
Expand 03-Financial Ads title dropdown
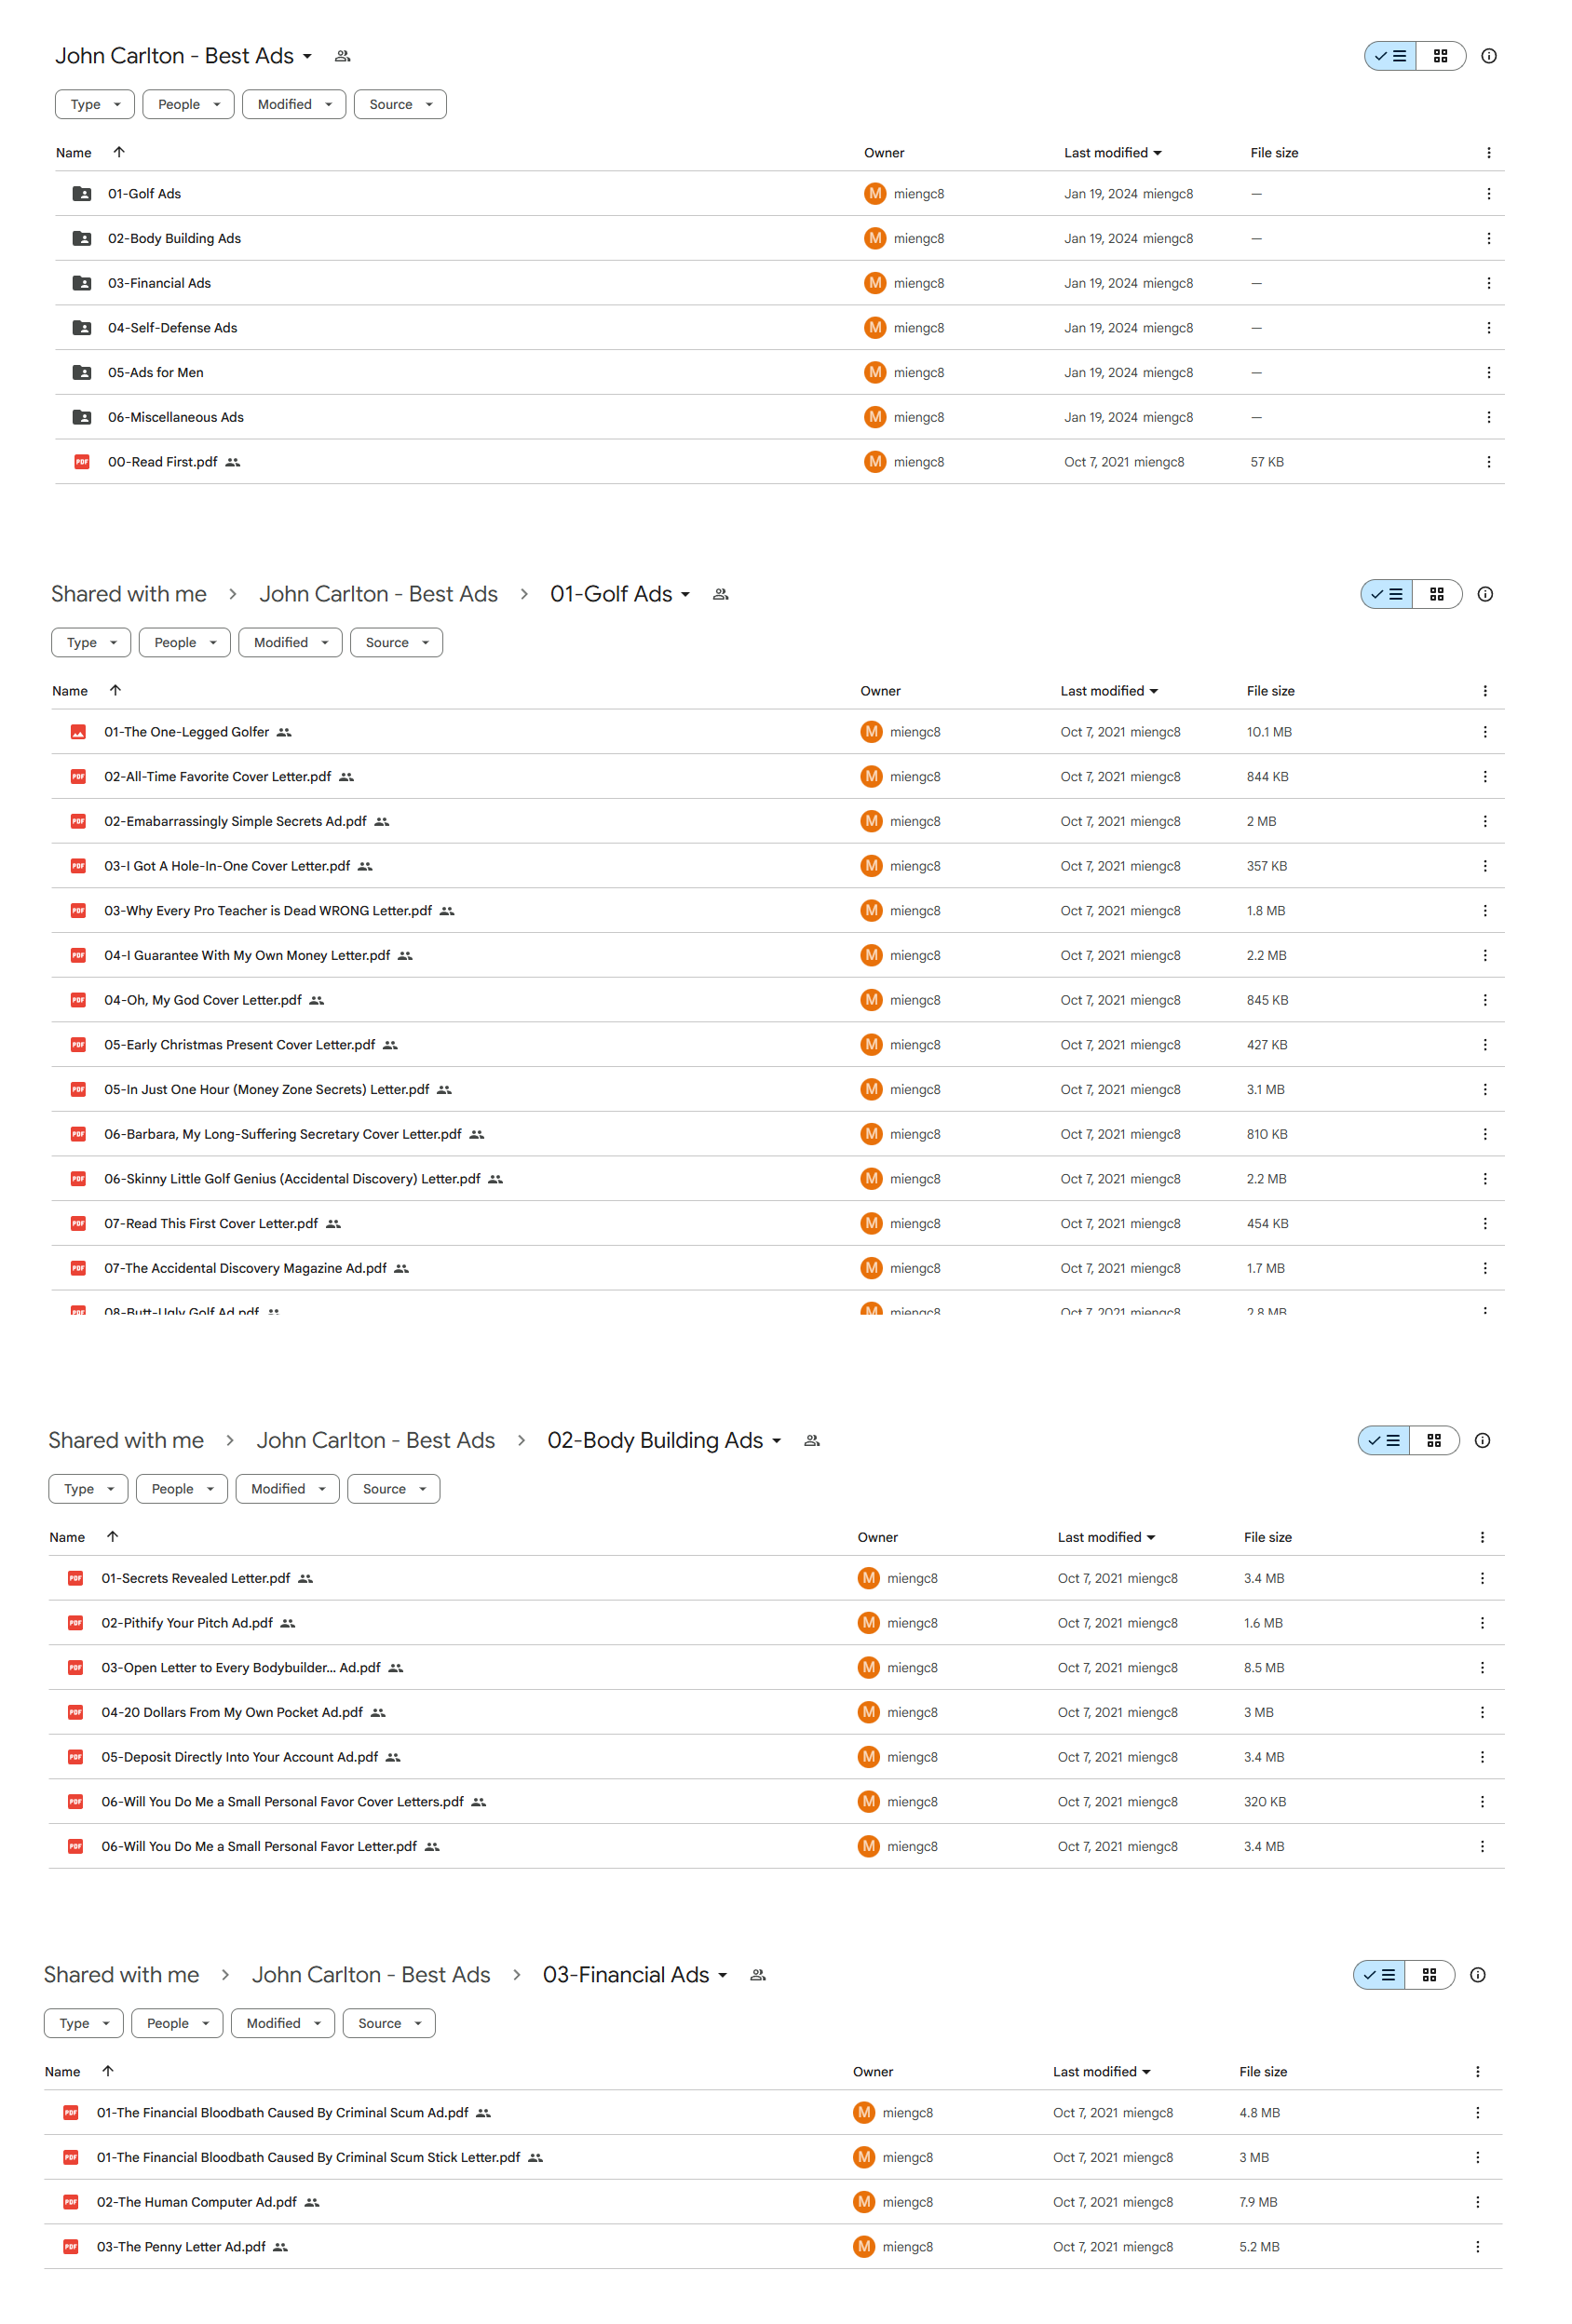[x=722, y=1974]
